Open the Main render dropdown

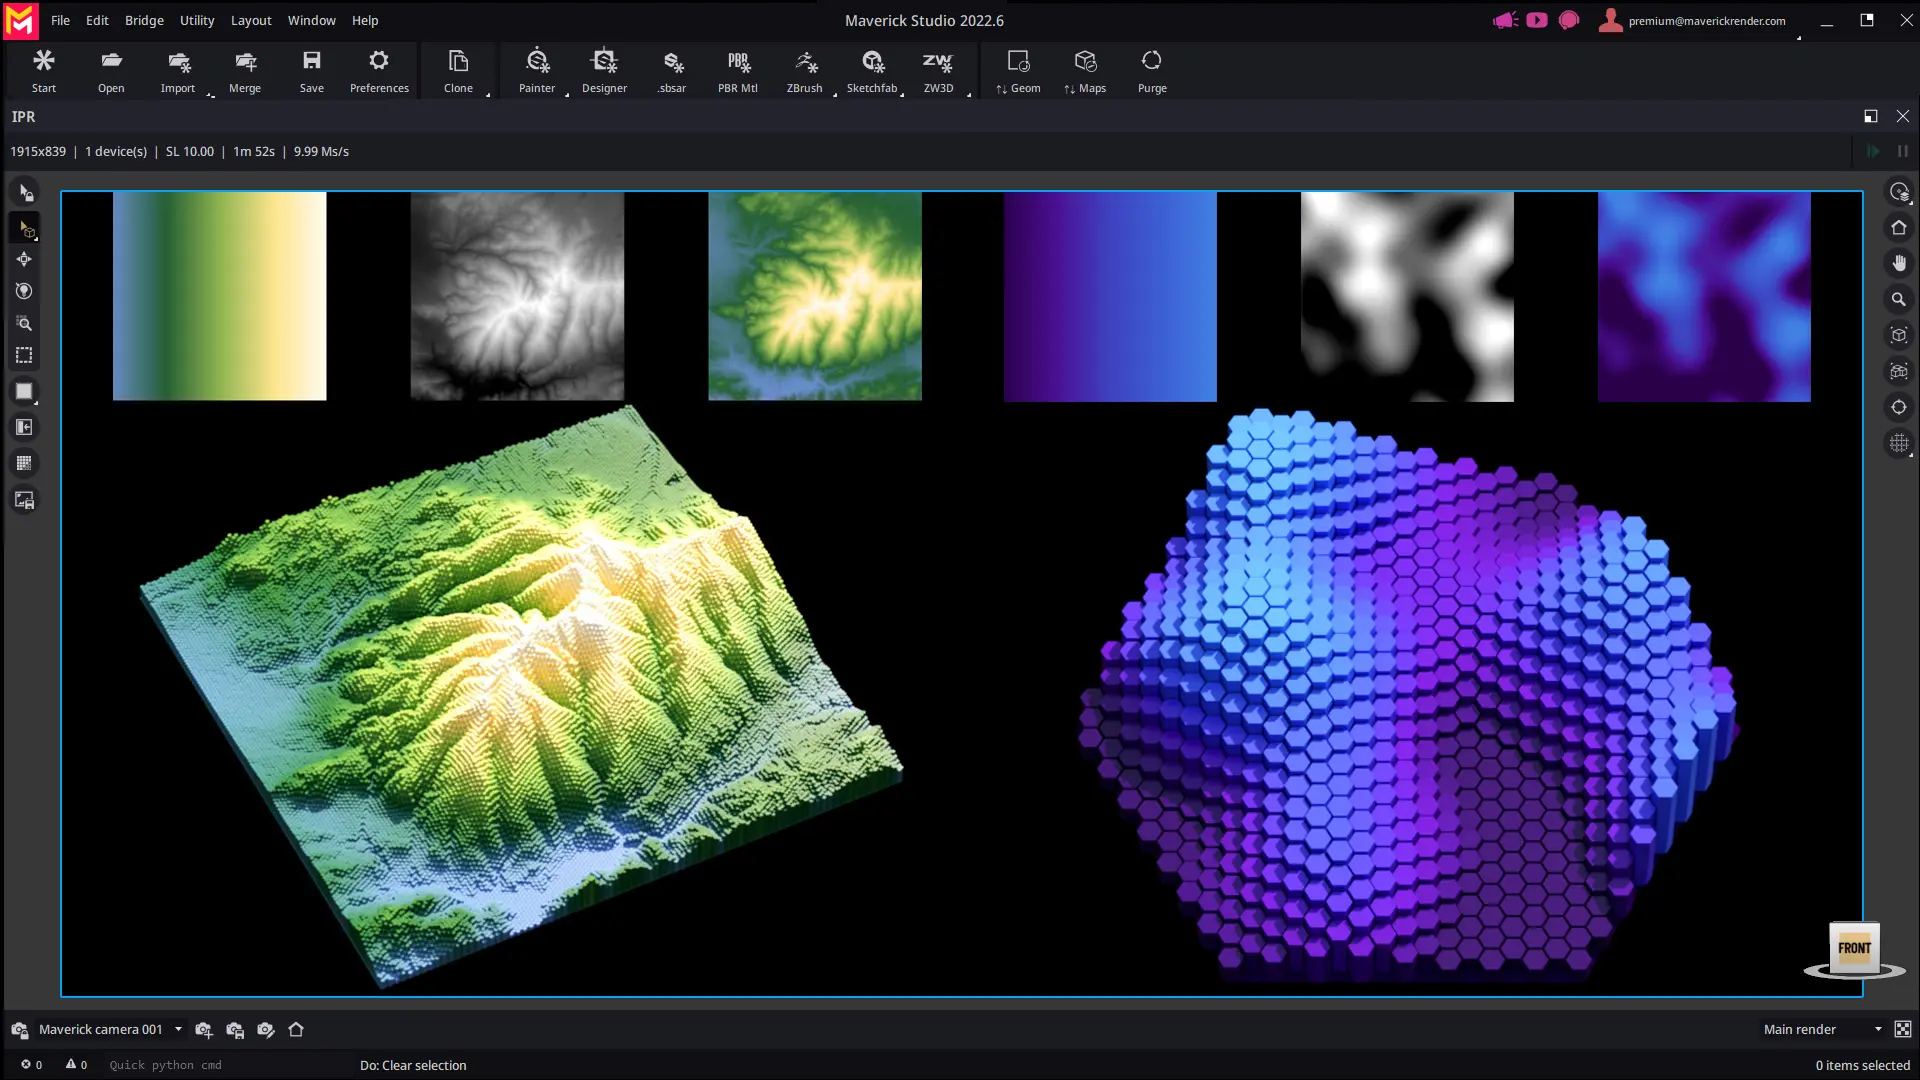point(1877,1029)
